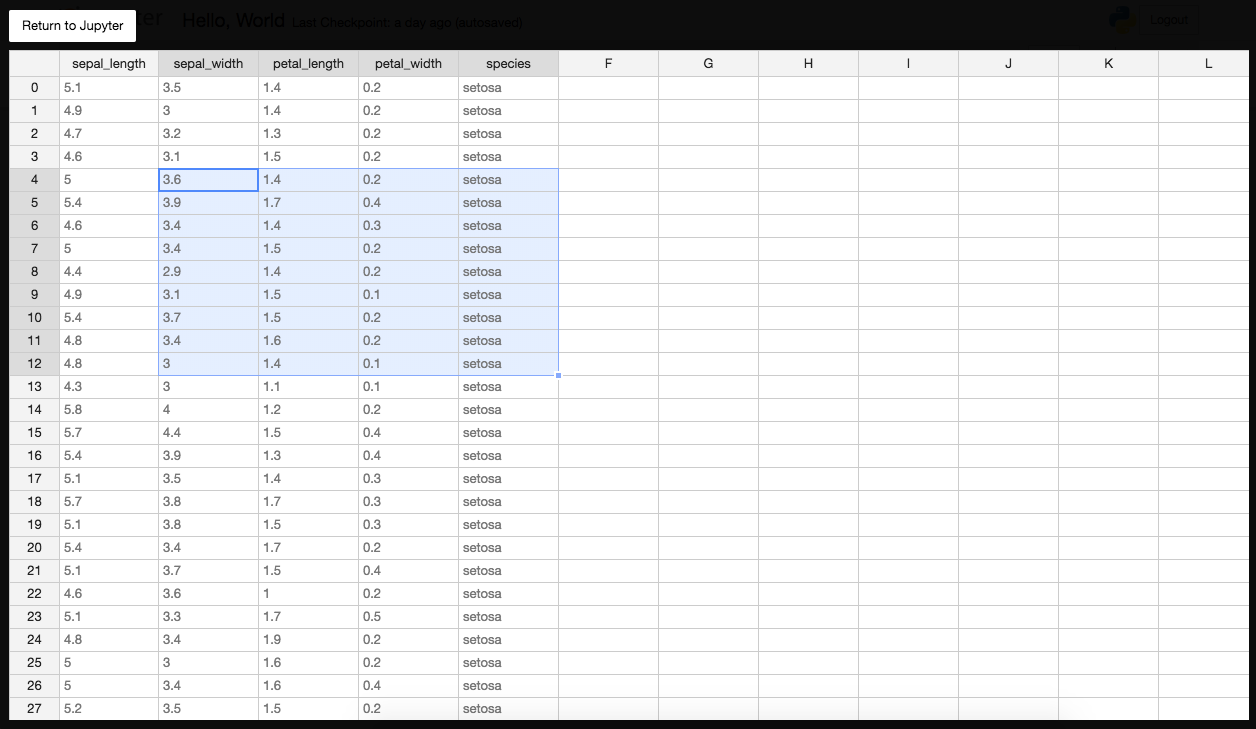Click petal_length cell 1.3 in row 16
Viewport: 1256px width, 729px height.
[x=309, y=456]
